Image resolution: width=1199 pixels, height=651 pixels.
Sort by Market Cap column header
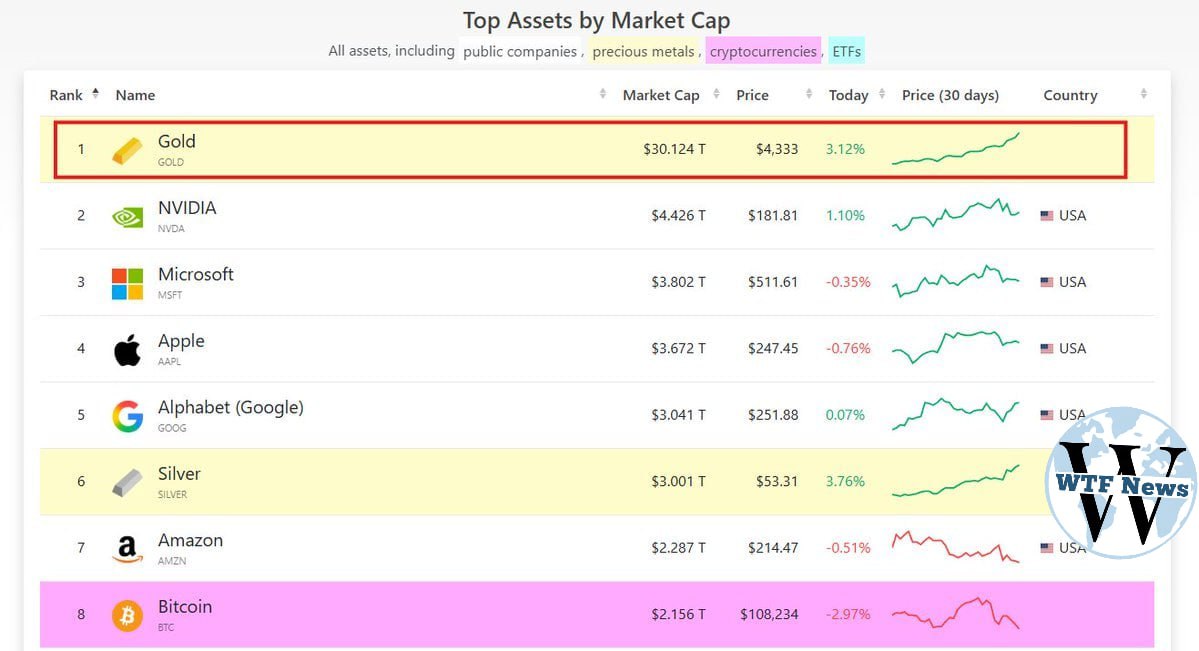tap(661, 95)
